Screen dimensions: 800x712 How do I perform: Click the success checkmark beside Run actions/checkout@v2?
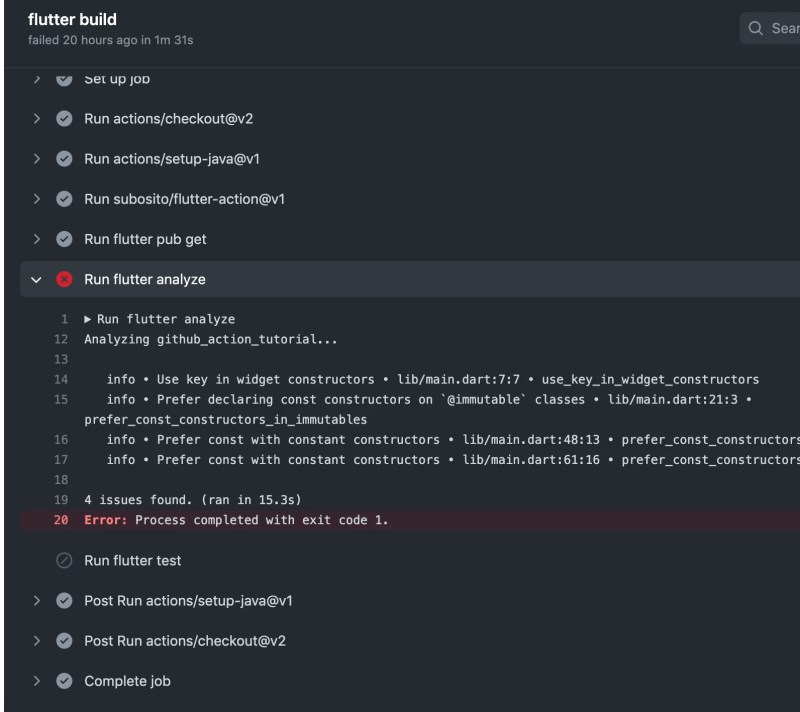click(x=64, y=118)
